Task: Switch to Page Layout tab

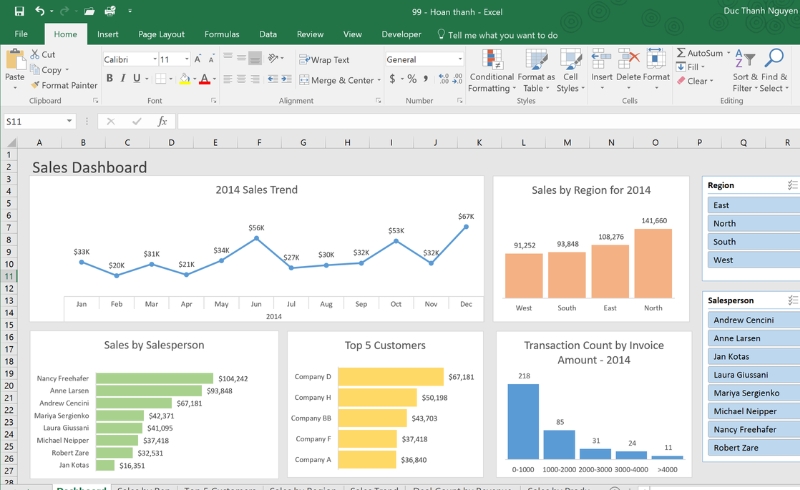Action: (x=161, y=34)
